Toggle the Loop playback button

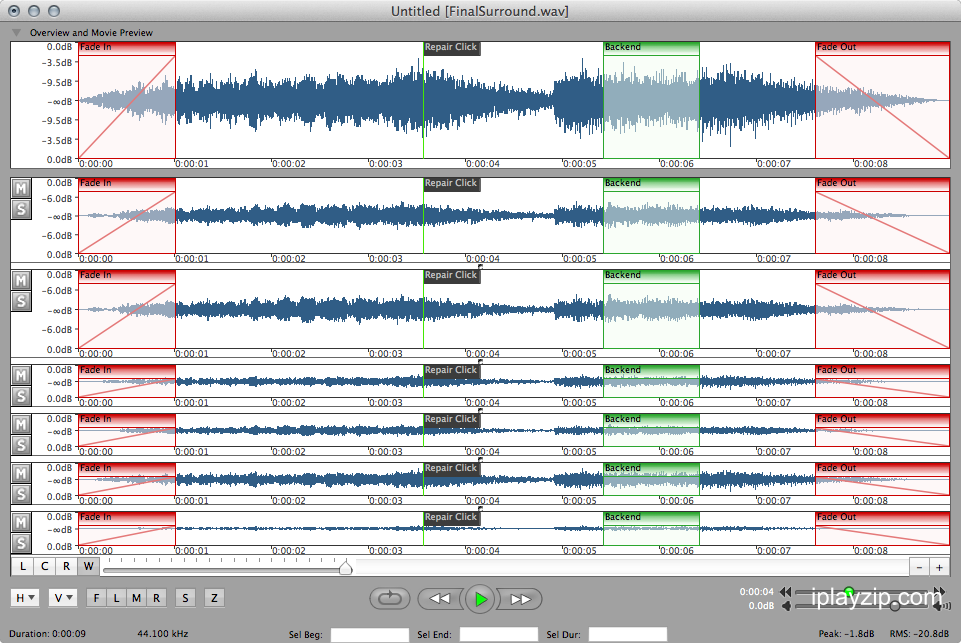coord(390,598)
